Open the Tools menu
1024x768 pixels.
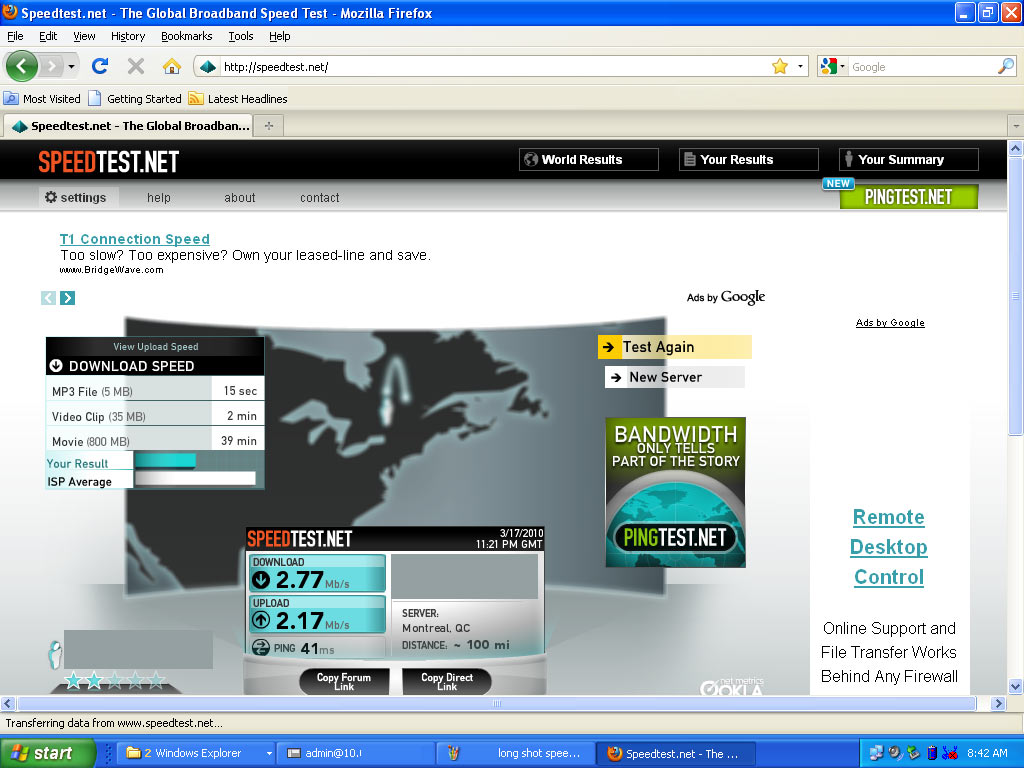[x=241, y=36]
